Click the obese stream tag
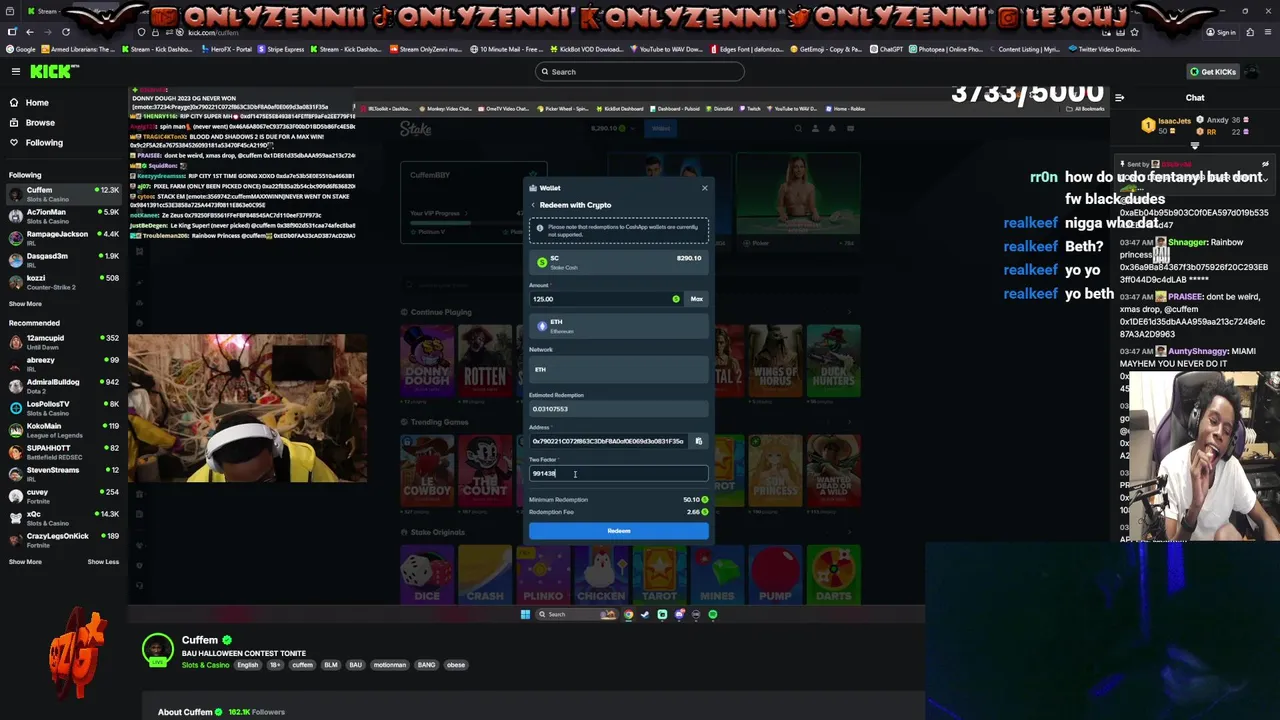 click(456, 665)
